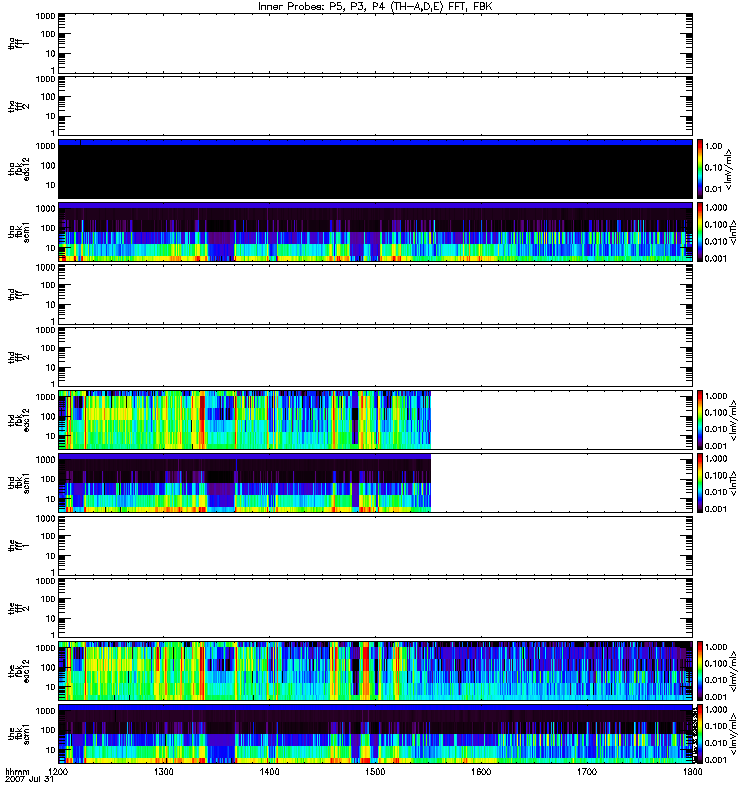Click the 100 y-tick of thd fbk edc12 panel
The width and height of the screenshot is (750, 800).
tap(48, 416)
